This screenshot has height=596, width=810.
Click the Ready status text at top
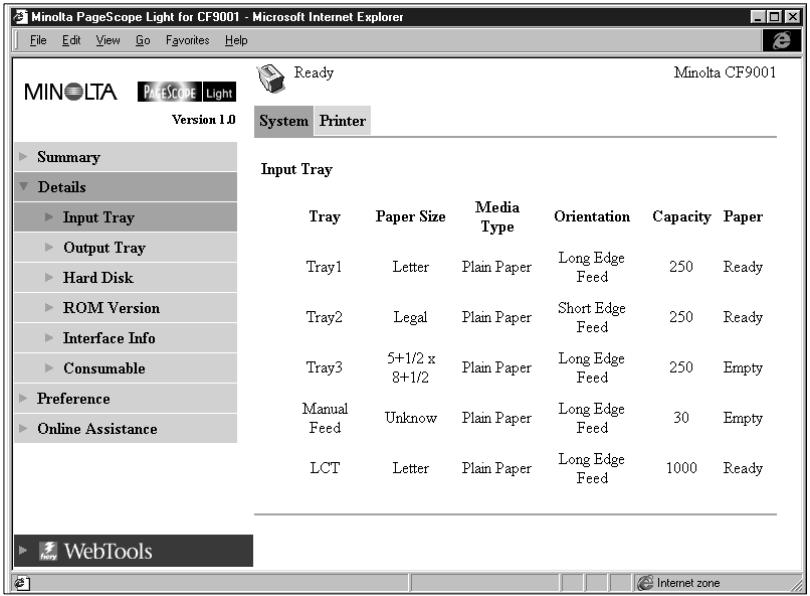coord(314,73)
